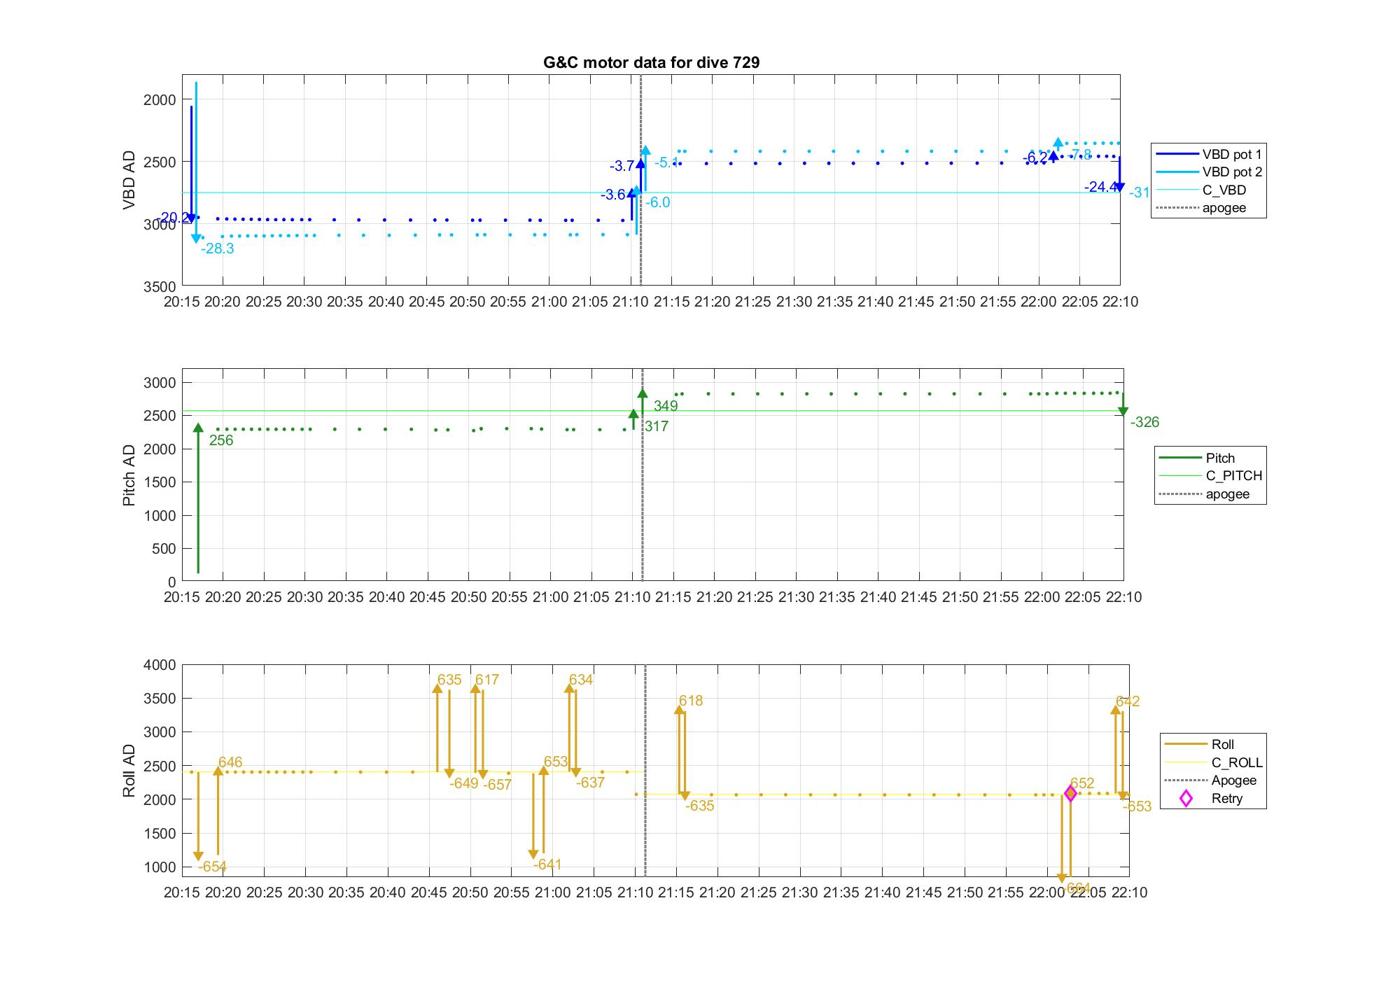Click the 2000 tick on VBD AD axis
Image resolution: width=1400 pixels, height=986 pixels.
click(159, 99)
